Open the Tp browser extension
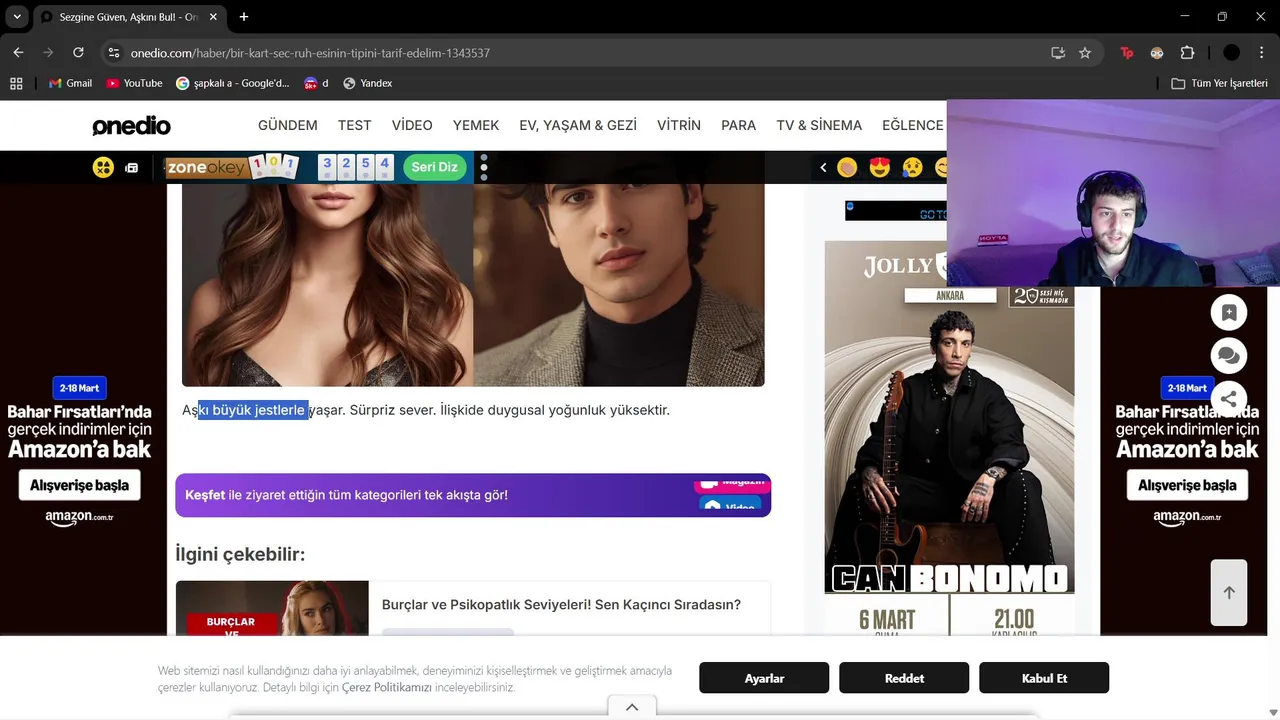The width and height of the screenshot is (1280, 720). (1127, 53)
